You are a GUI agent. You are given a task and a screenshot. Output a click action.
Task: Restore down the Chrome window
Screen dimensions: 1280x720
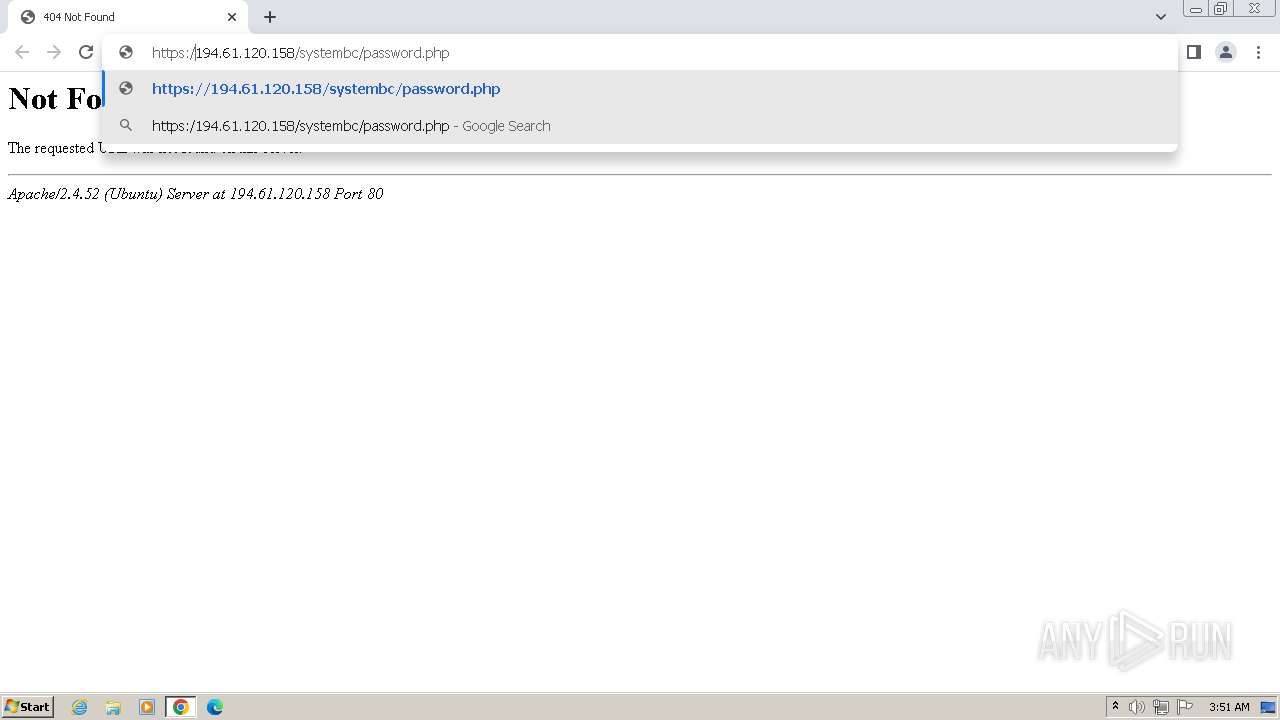point(1221,9)
